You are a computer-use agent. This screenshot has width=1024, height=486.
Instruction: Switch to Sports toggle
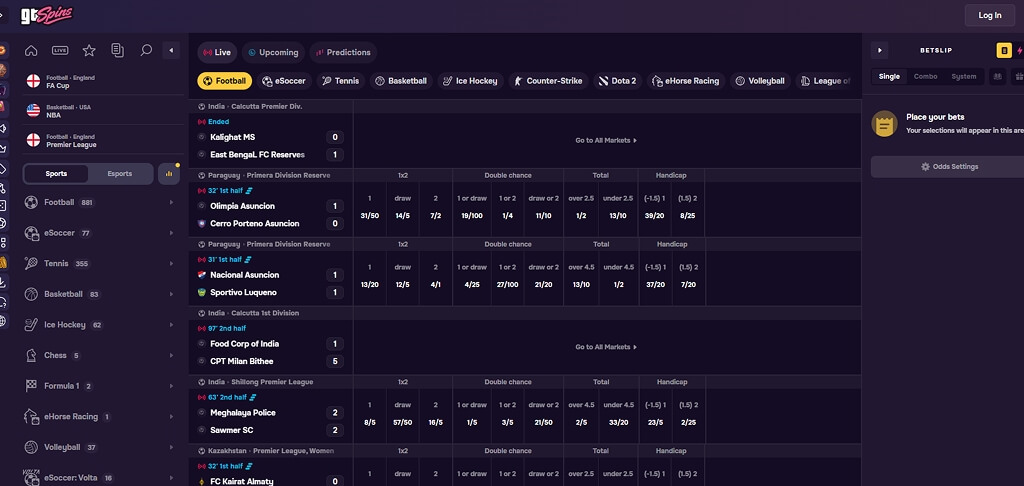(x=56, y=174)
